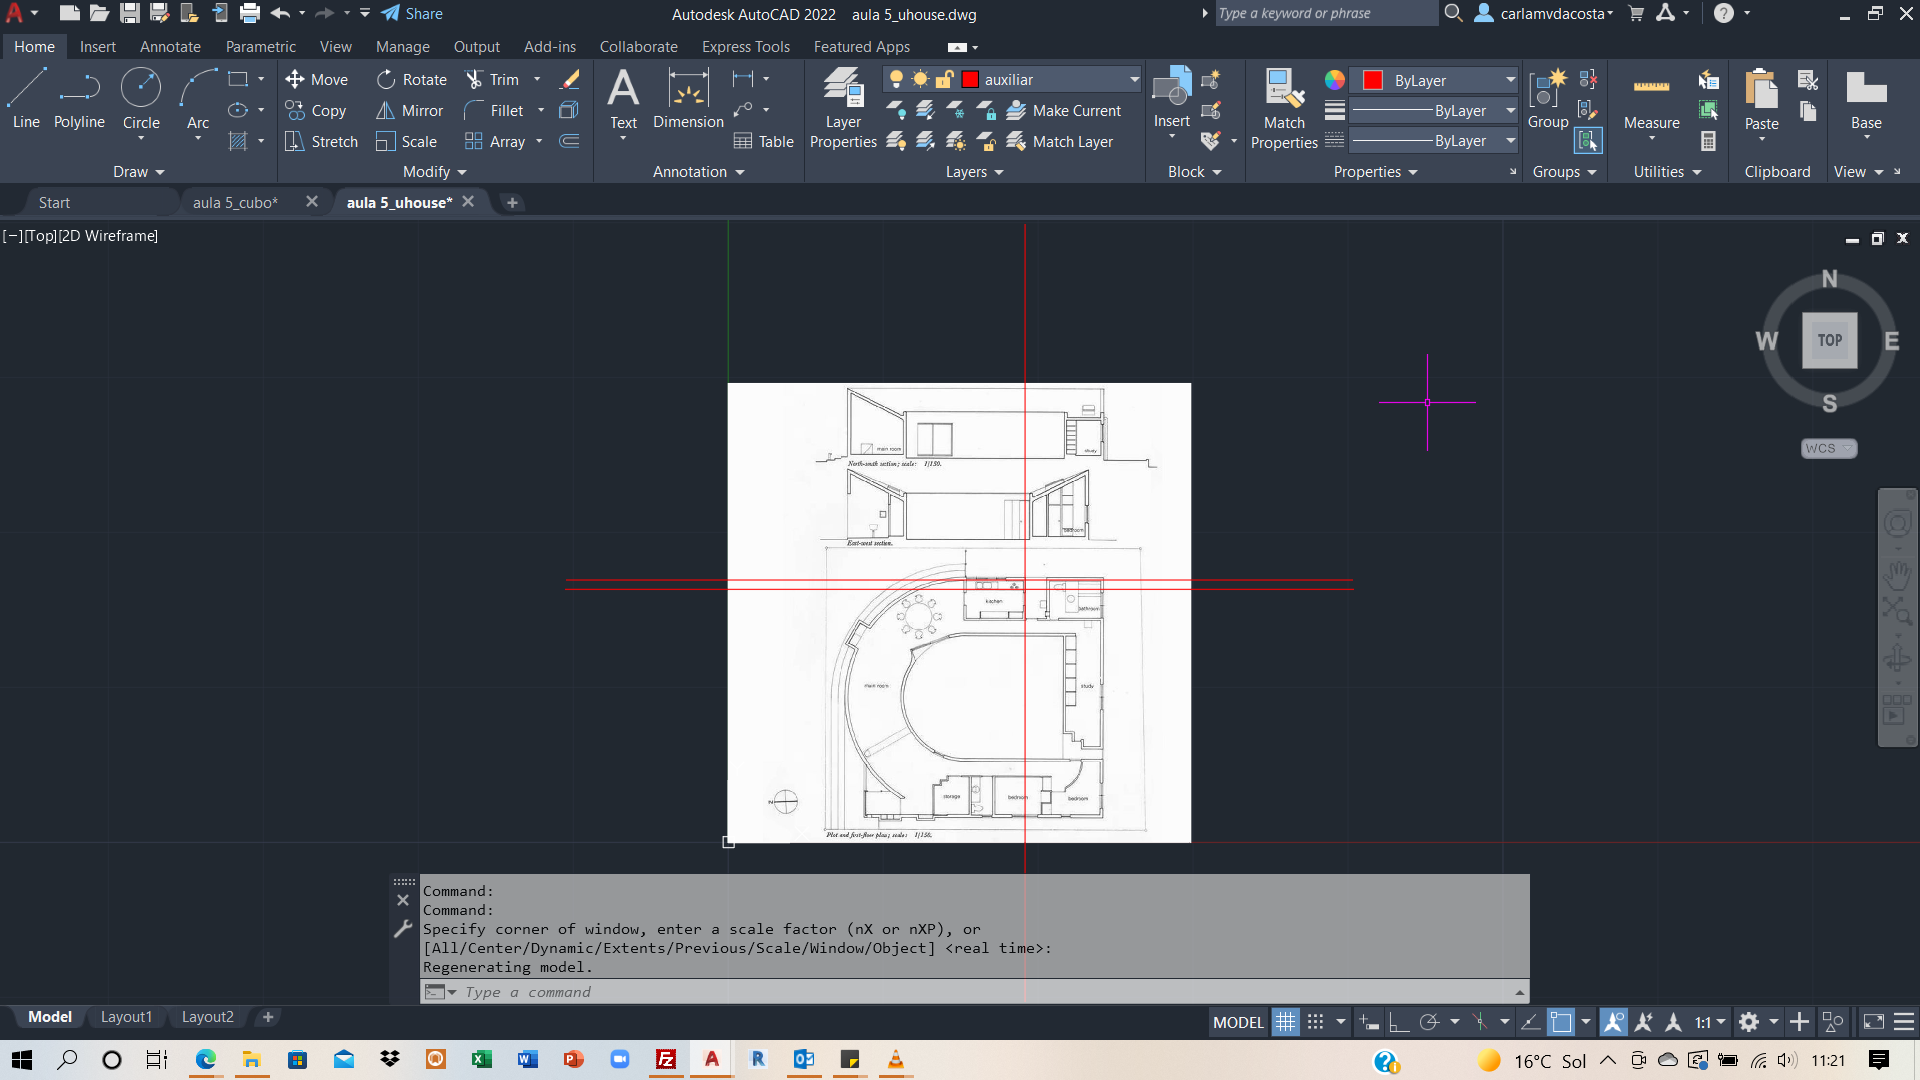1920x1080 pixels.
Task: Activate the Stretch command
Action: (x=321, y=141)
